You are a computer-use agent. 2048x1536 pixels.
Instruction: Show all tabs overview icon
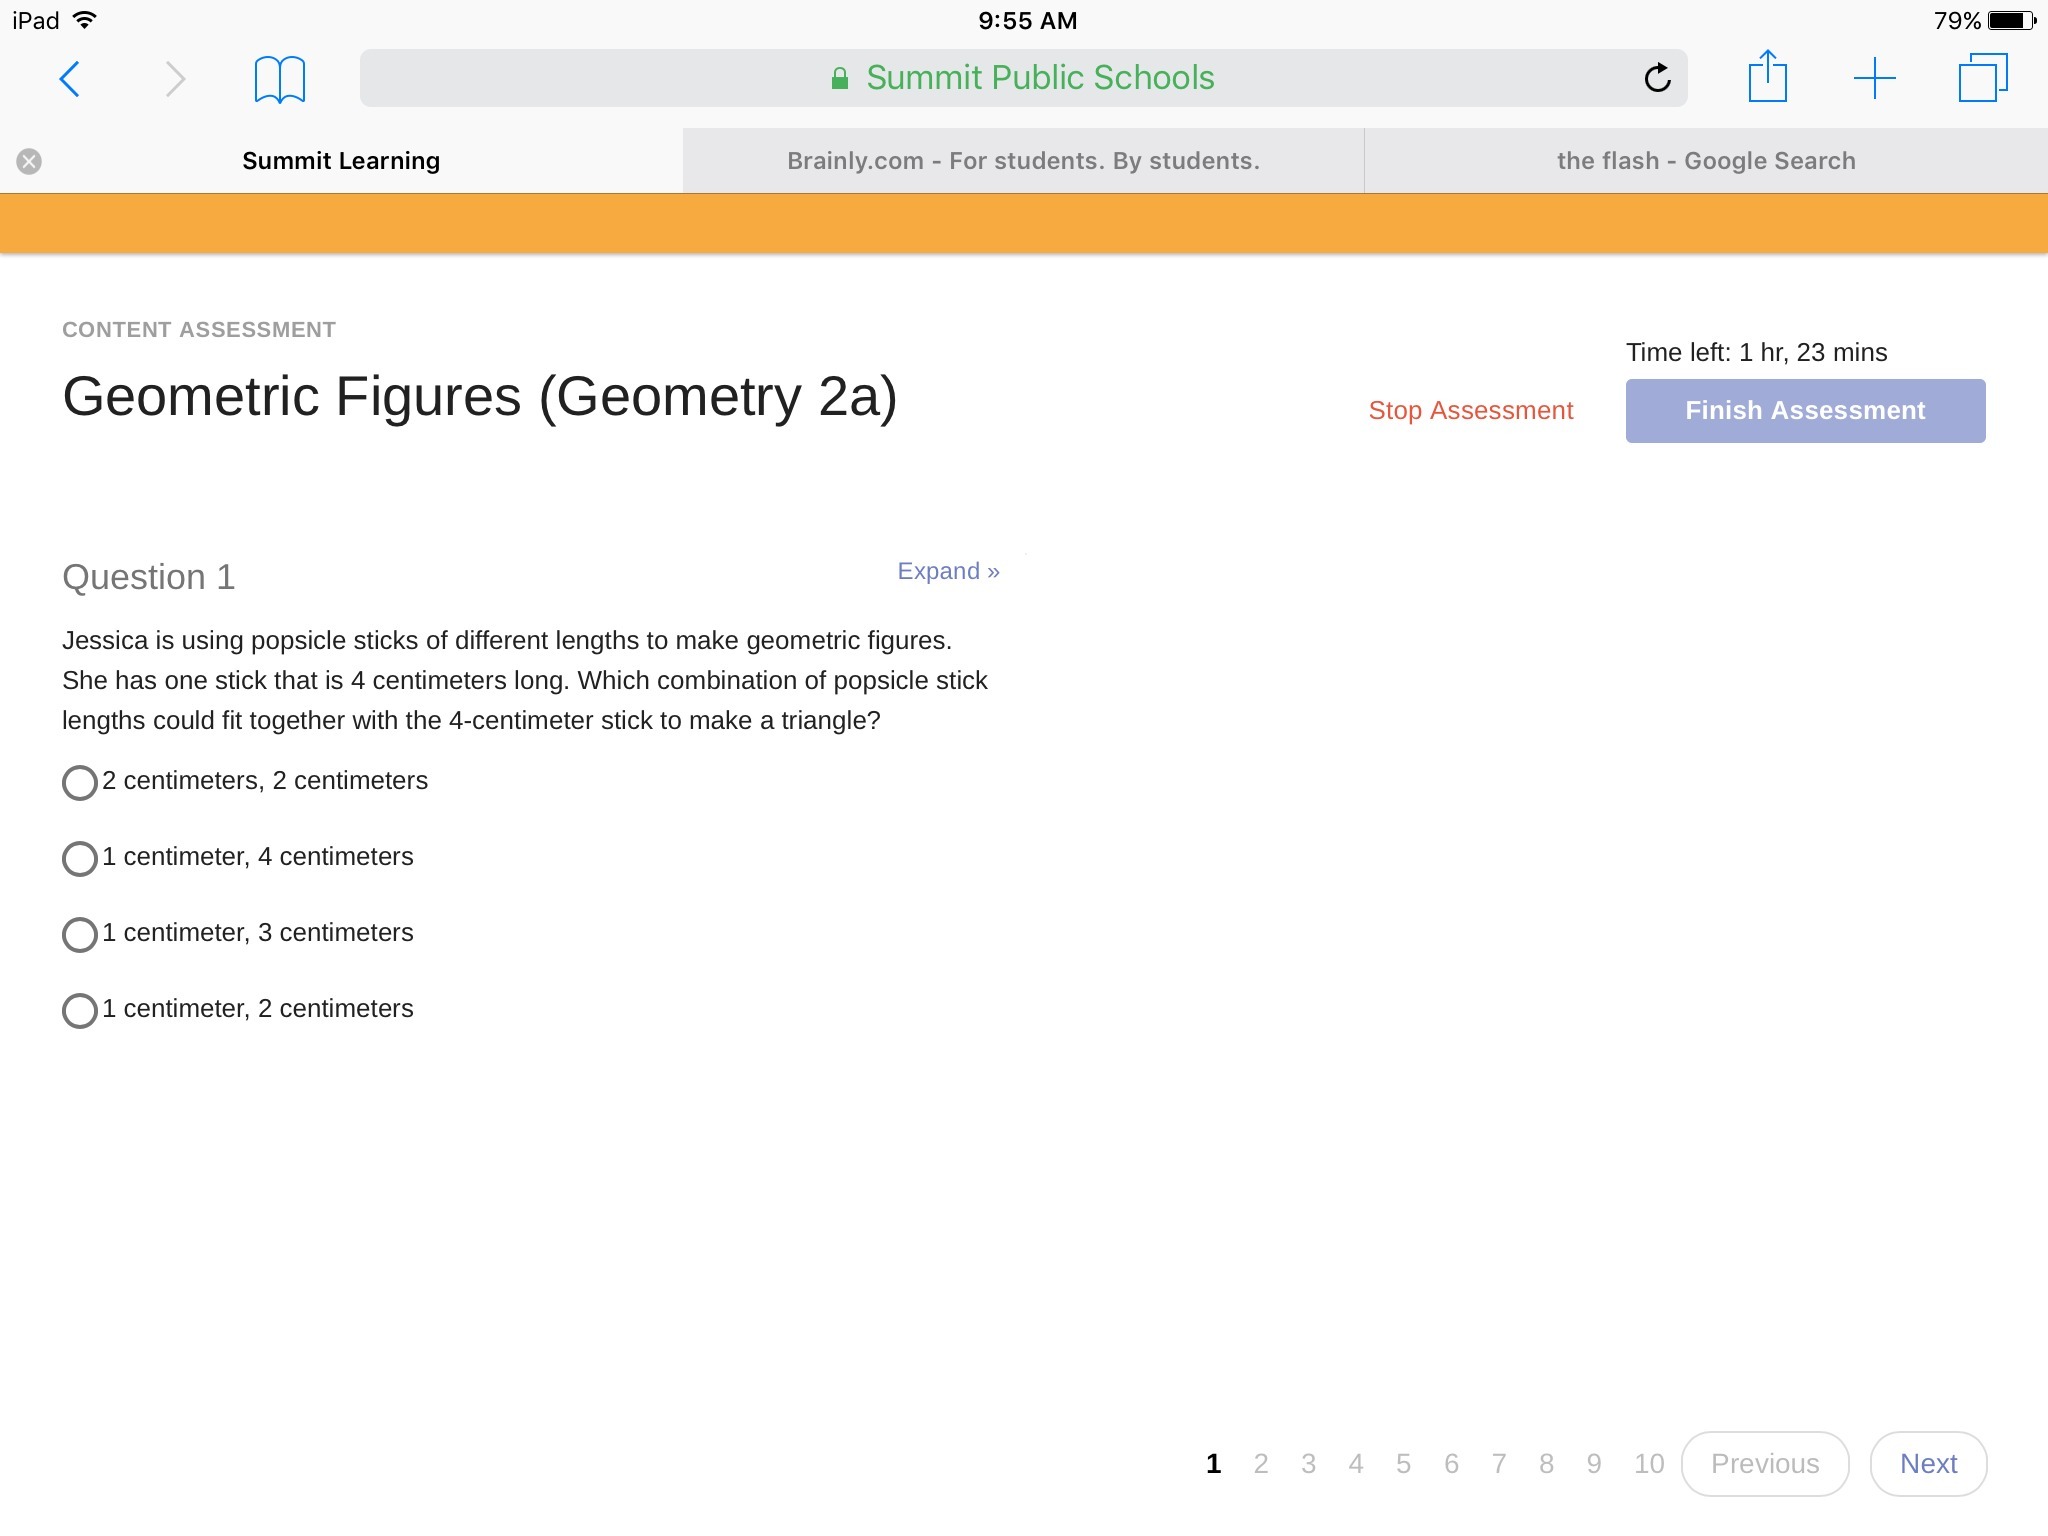(1982, 78)
